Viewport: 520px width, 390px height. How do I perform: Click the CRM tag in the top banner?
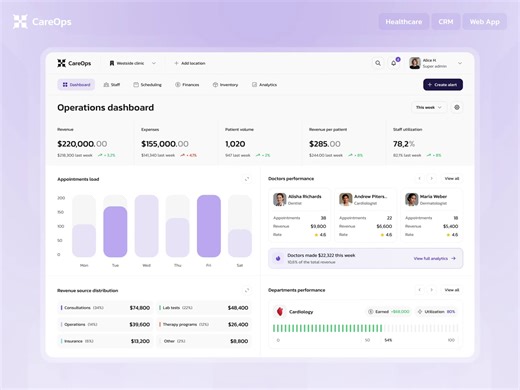(x=446, y=22)
